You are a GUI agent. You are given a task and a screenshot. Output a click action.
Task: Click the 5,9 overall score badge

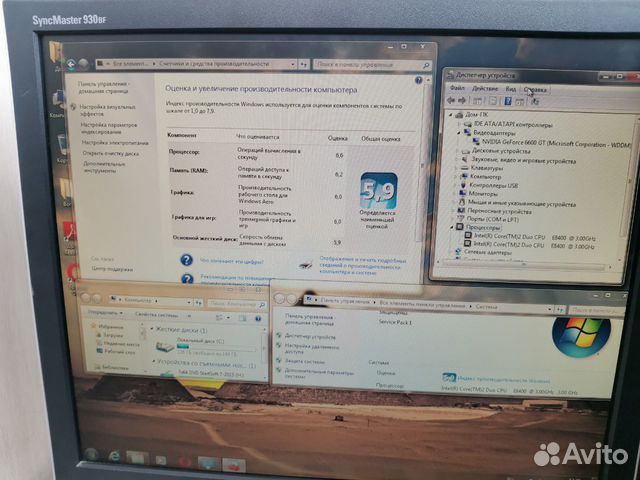click(x=378, y=191)
